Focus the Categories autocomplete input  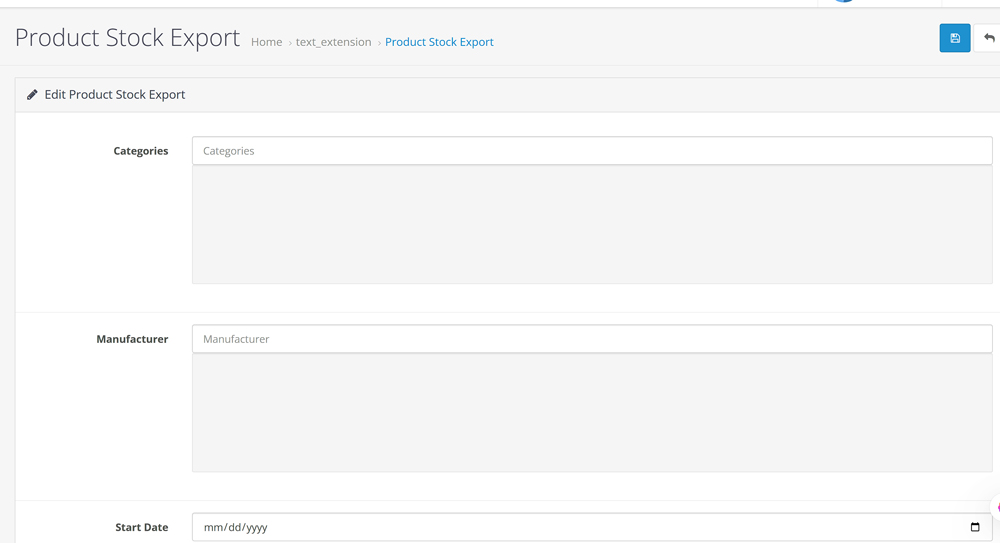[591, 151]
